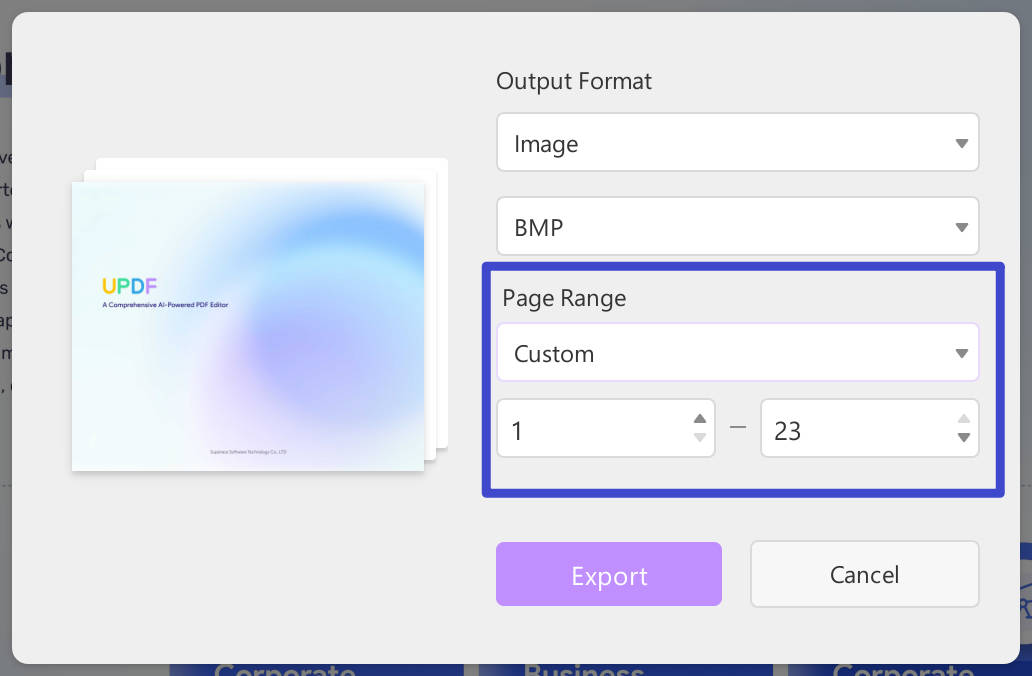Click the up stepper arrow beside page 23
Viewport: 1032px width, 676px height.
point(963,417)
